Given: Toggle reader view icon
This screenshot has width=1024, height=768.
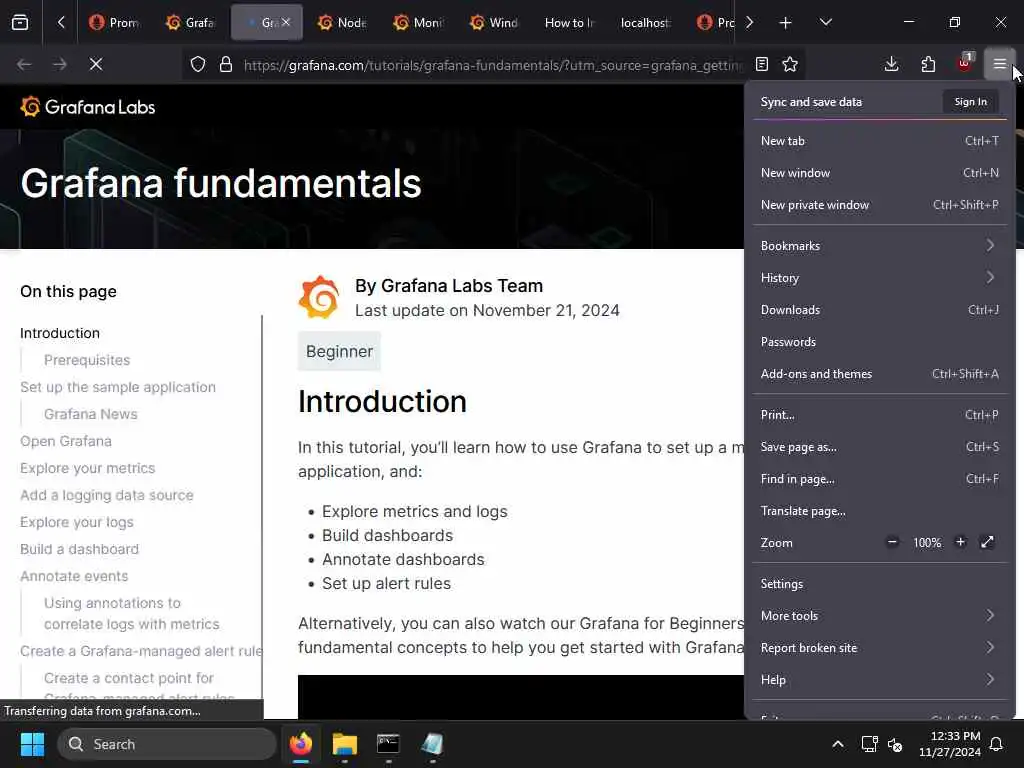Looking at the screenshot, I should (x=761, y=64).
